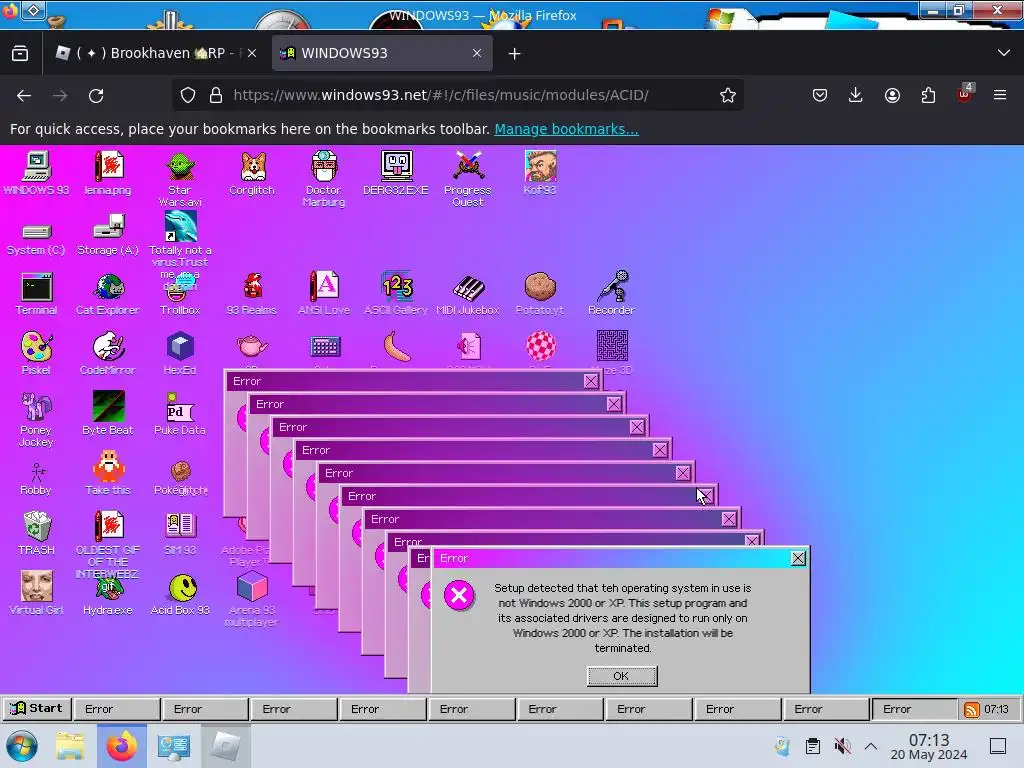1024x768 pixels.
Task: Open the recent browsing Firefox View button
Action: click(x=20, y=53)
